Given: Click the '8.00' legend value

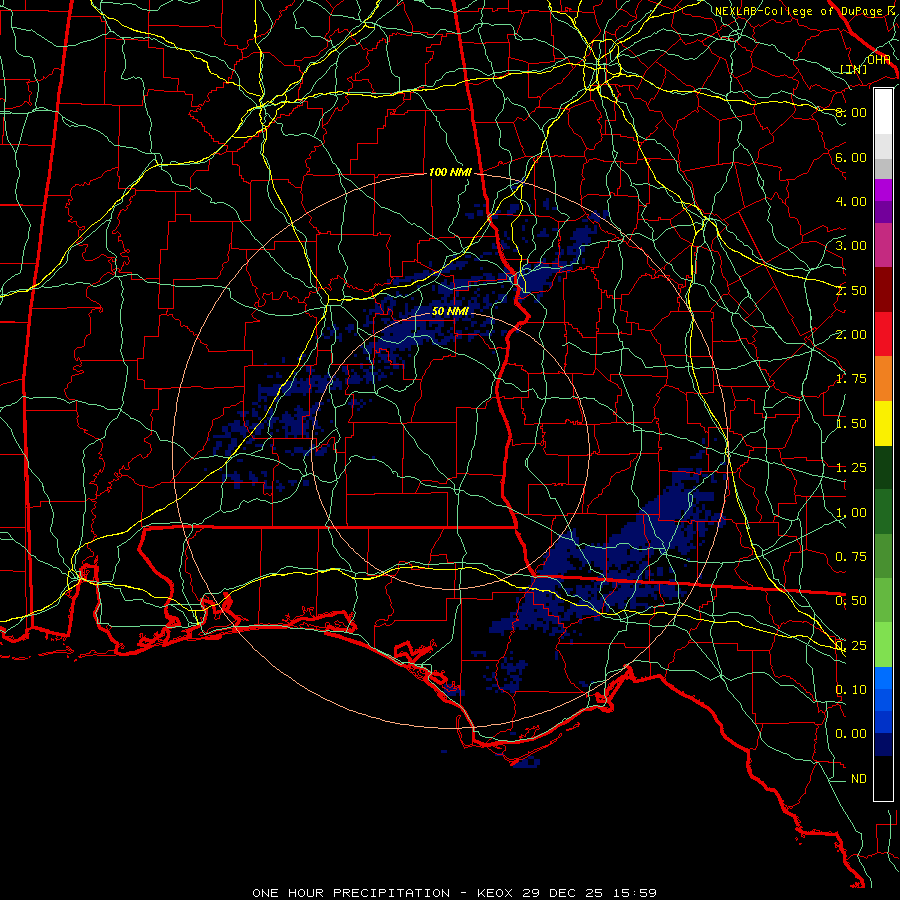Looking at the screenshot, I should pos(851,112).
